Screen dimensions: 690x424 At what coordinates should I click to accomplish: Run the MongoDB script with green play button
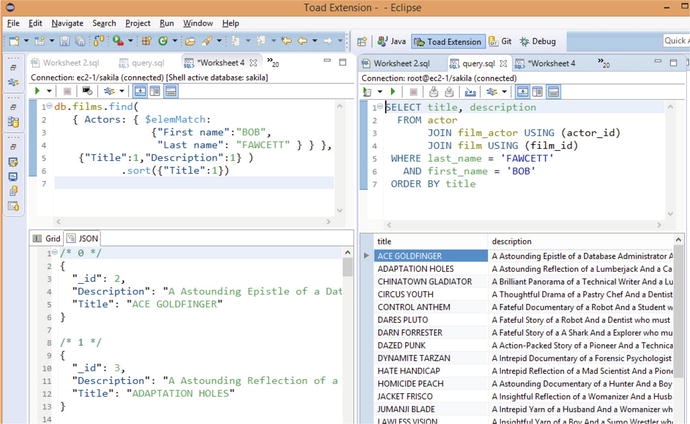coord(37,91)
